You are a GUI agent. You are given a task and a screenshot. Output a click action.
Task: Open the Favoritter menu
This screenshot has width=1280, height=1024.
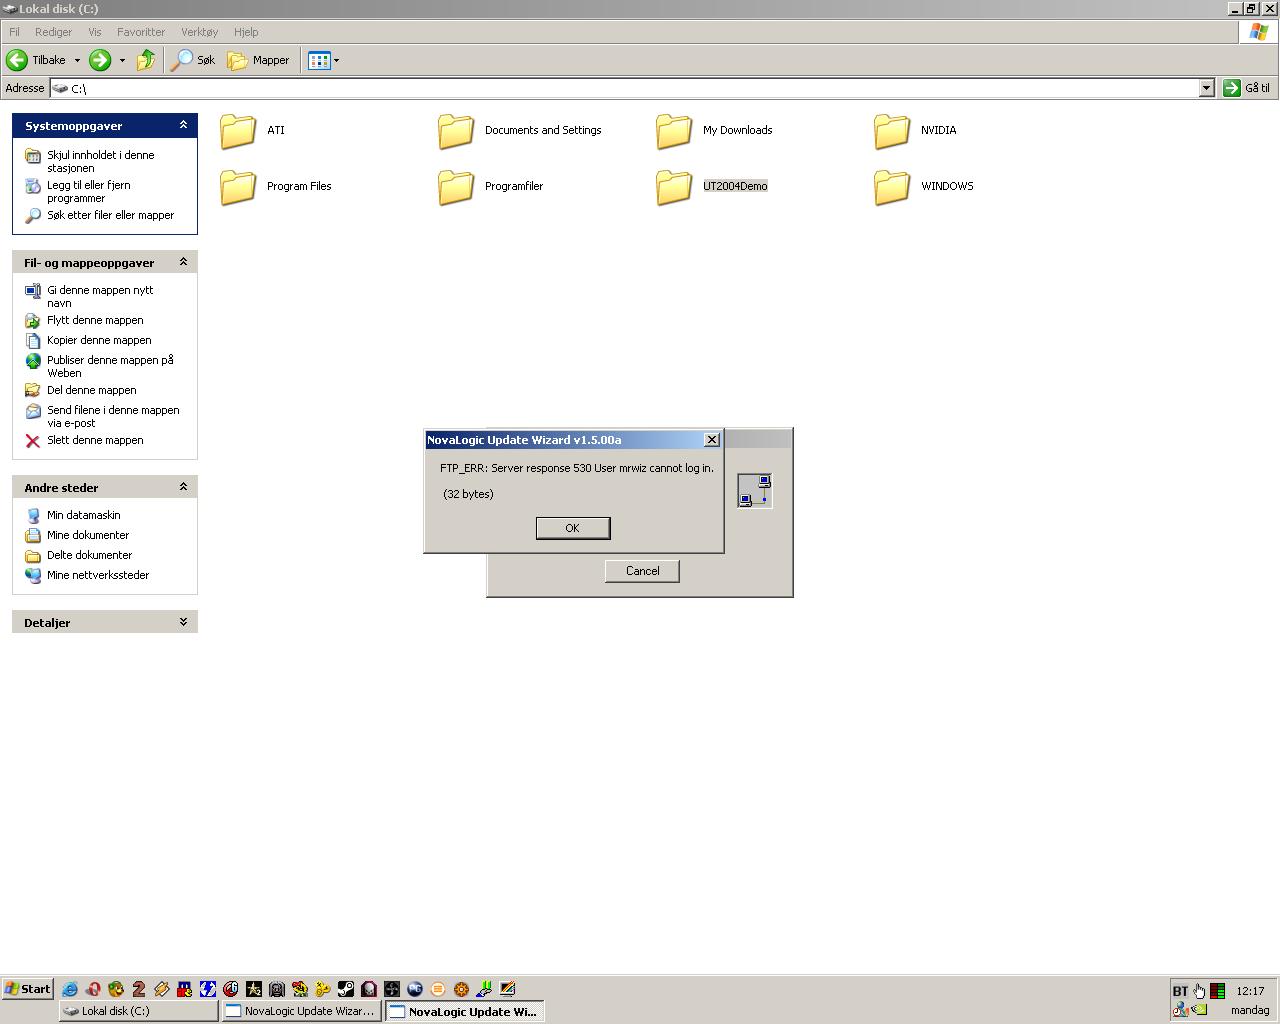click(x=141, y=32)
